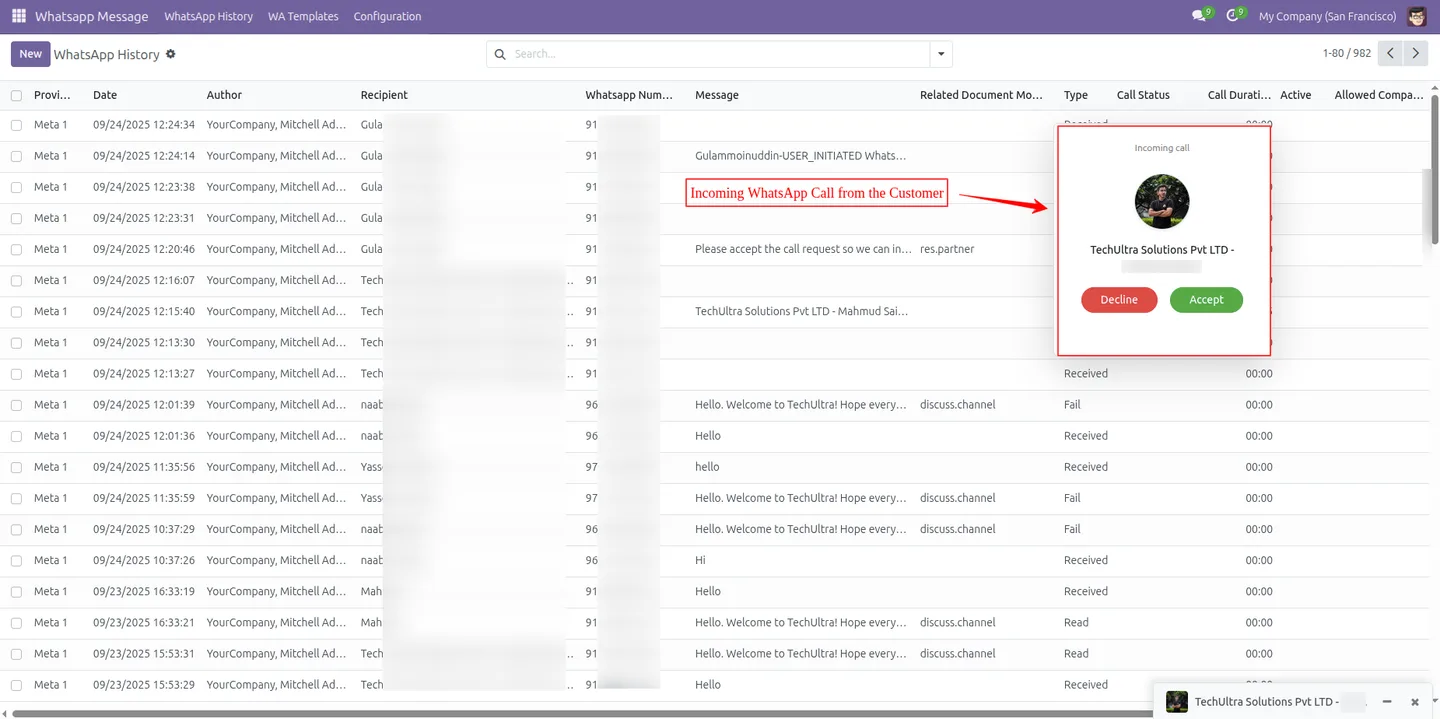This screenshot has width=1440, height=719.
Task: Sort by the Recipient column header
Action: click(x=384, y=95)
